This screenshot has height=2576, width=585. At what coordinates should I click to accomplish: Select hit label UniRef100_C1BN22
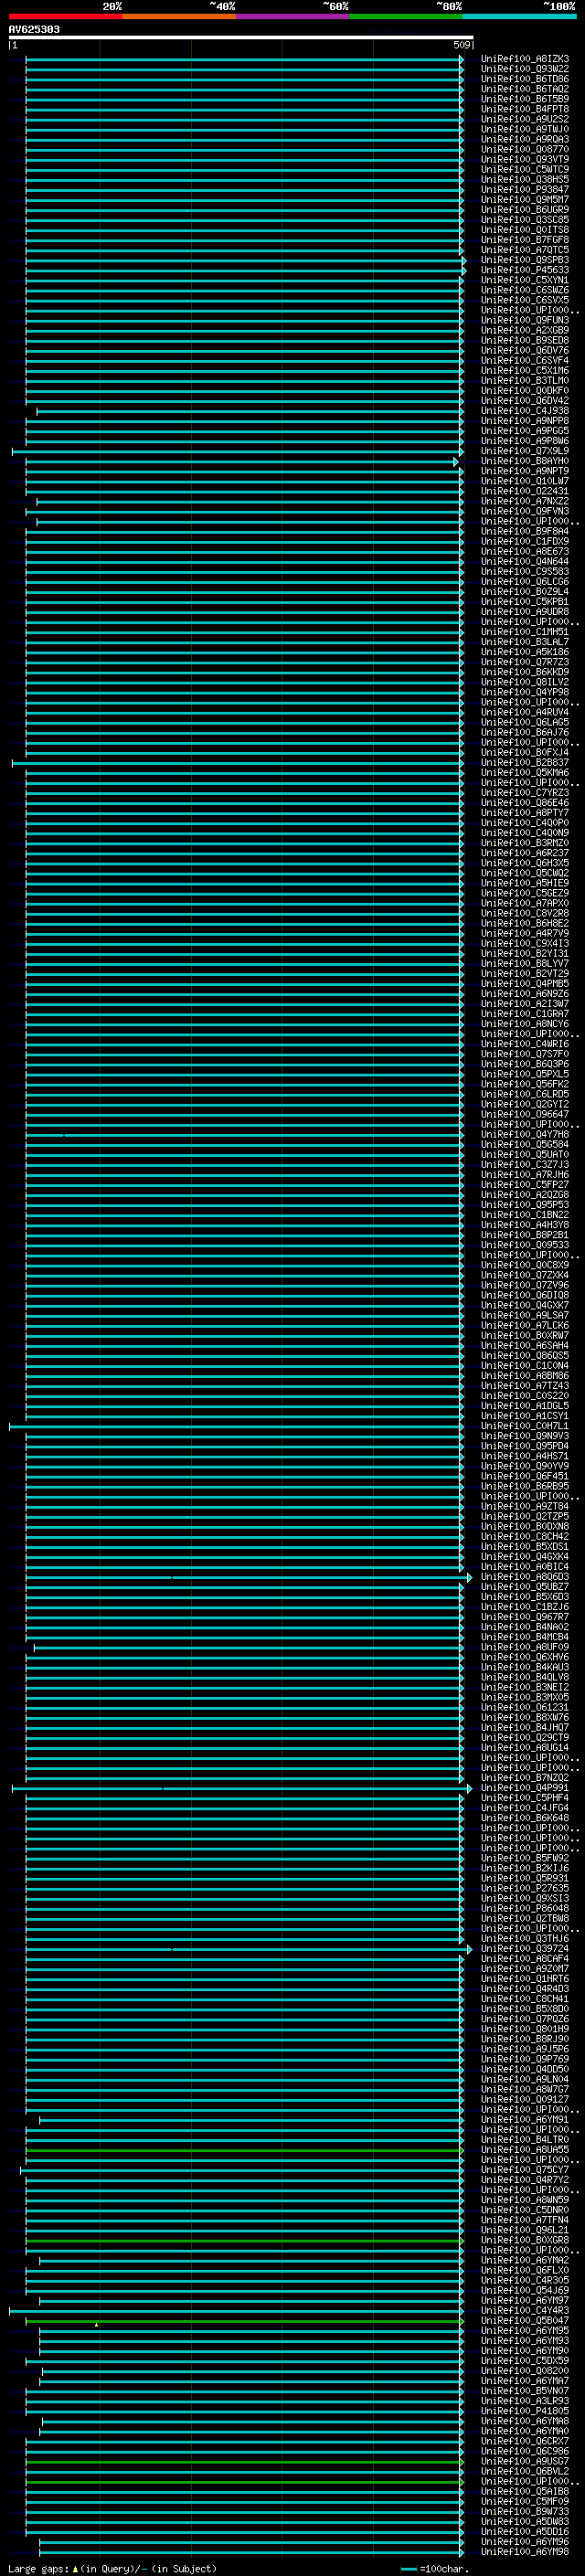[525, 1215]
